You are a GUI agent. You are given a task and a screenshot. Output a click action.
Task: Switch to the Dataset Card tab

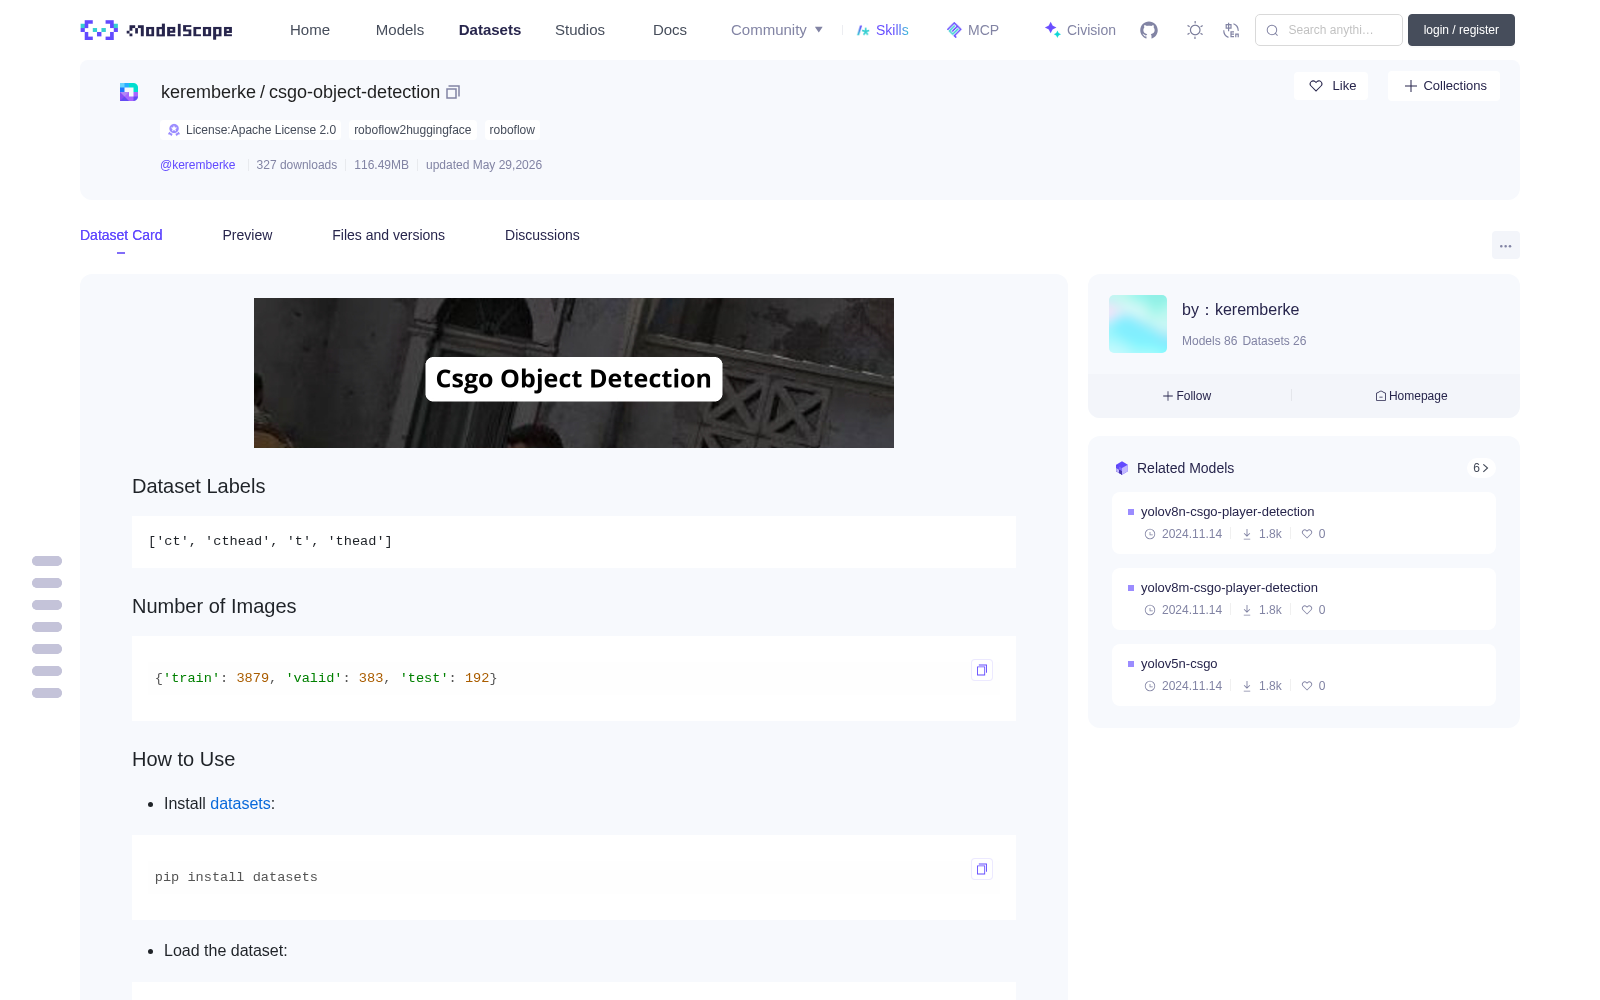121,235
